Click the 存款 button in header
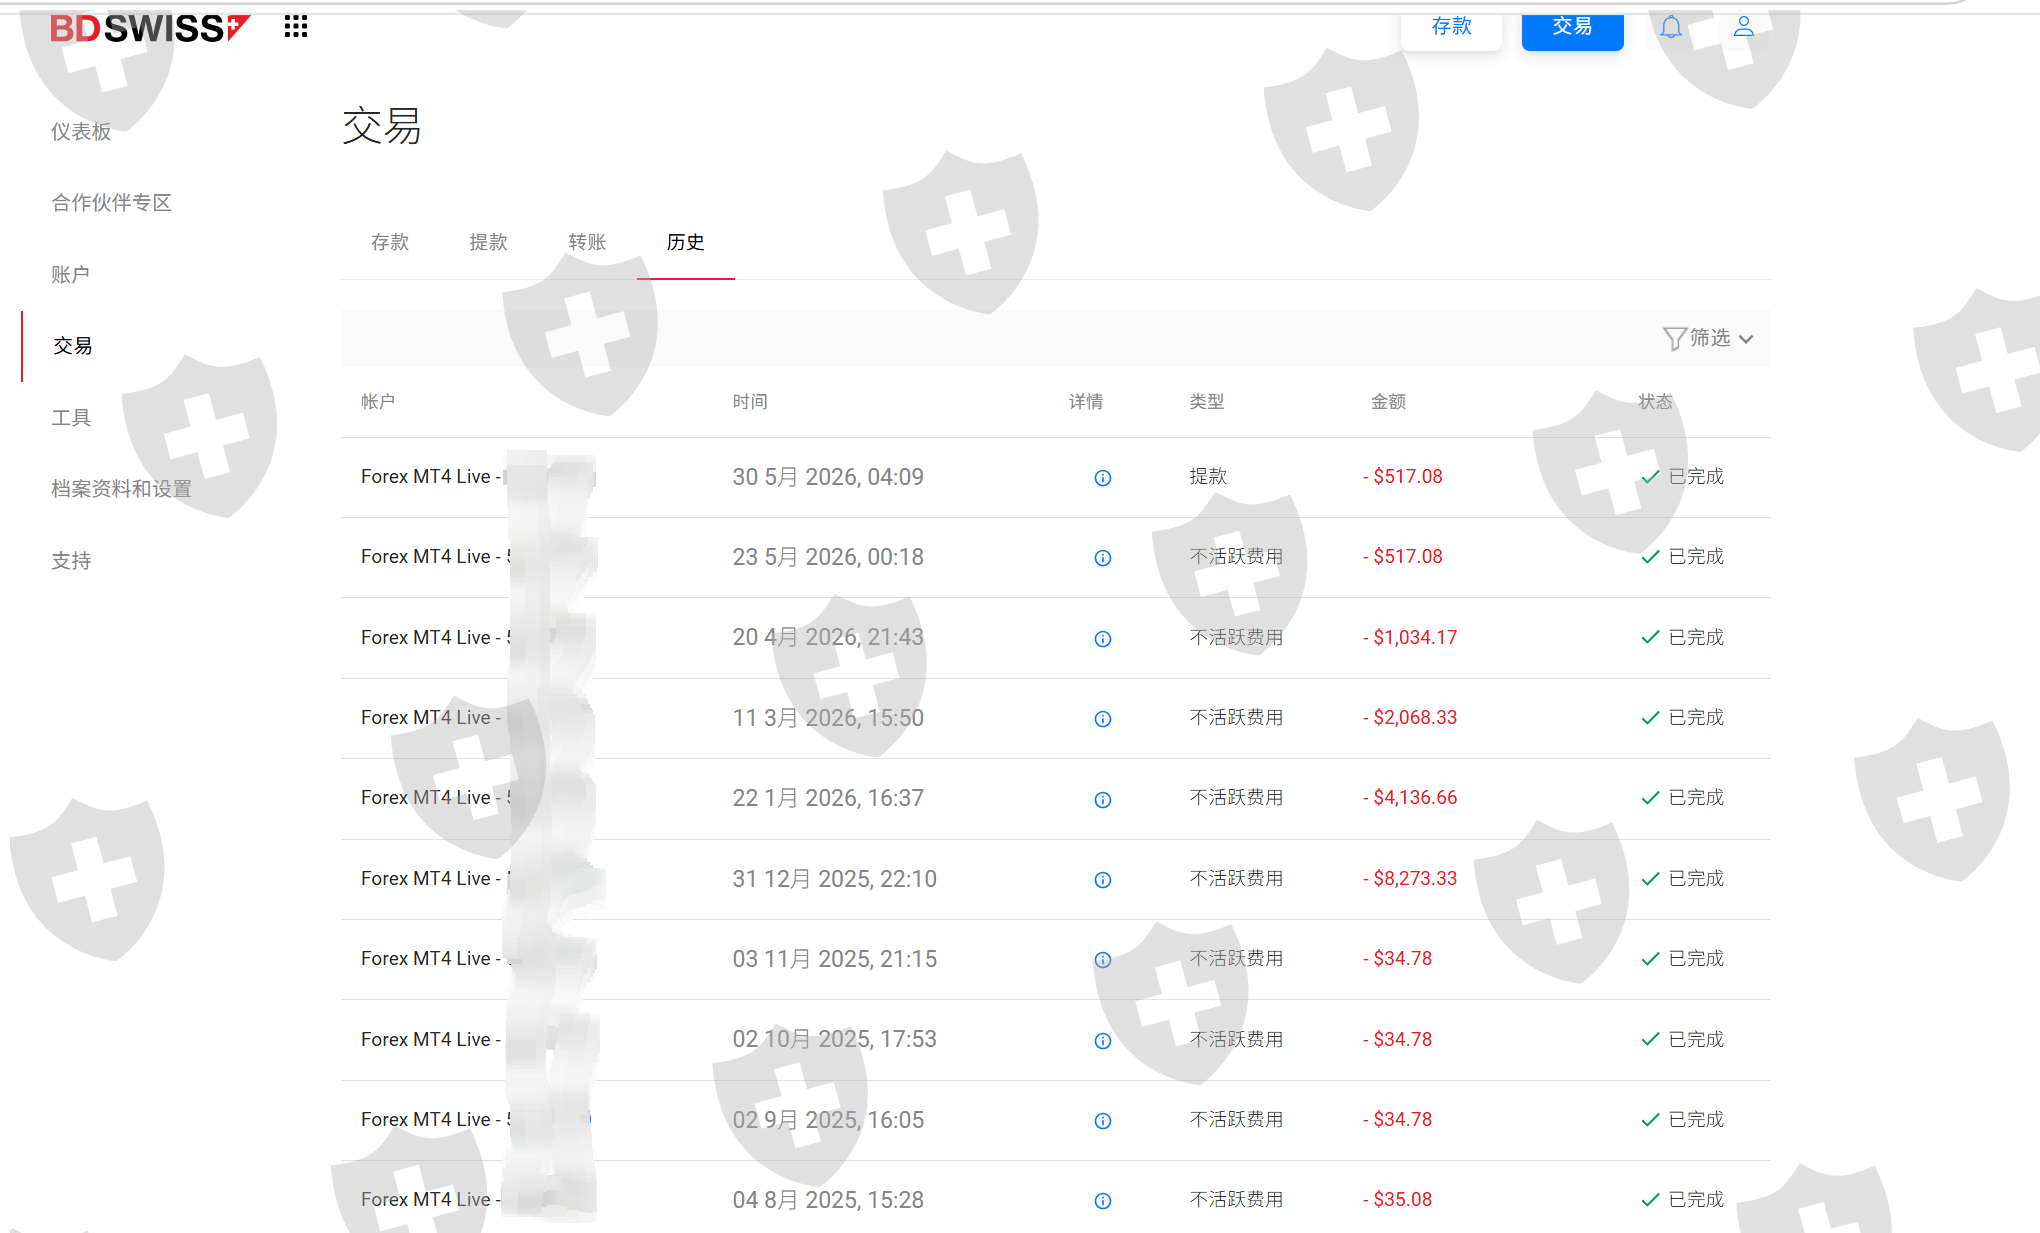 point(1451,28)
